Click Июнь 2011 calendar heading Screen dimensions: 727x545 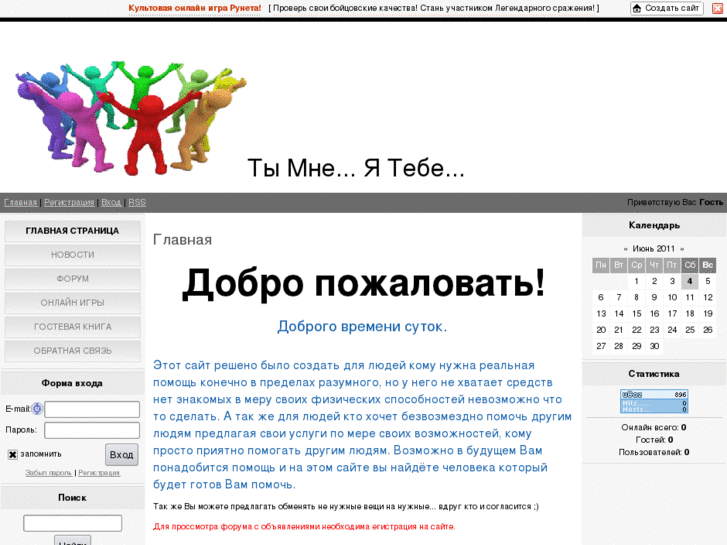click(654, 249)
